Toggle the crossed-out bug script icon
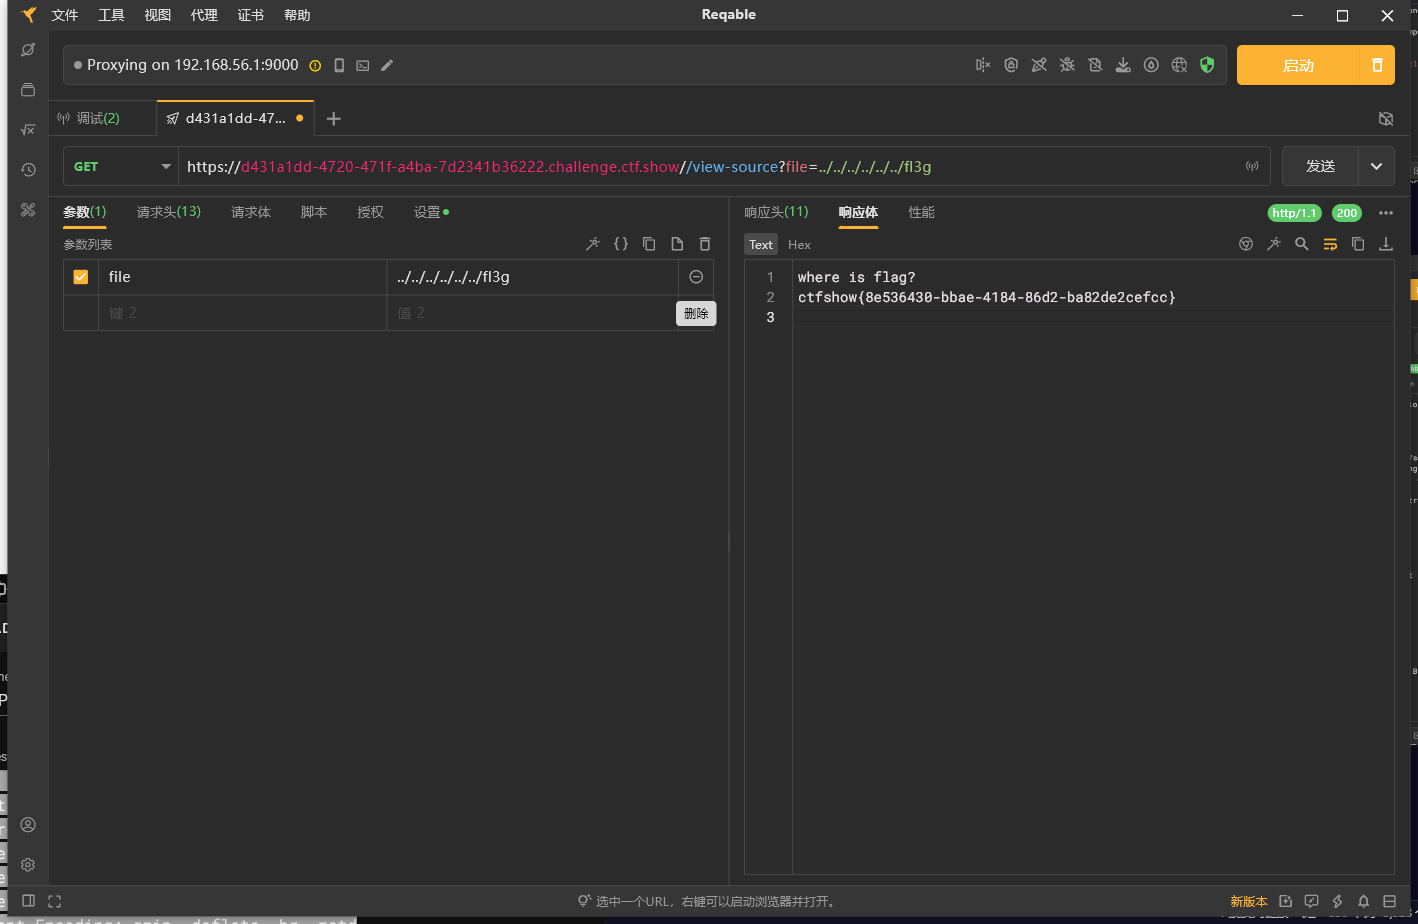This screenshot has height=924, width=1418. (x=1067, y=65)
